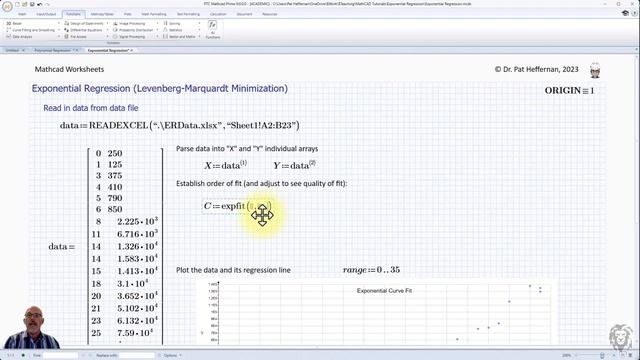Click the Undo arrow icon
This screenshot has height=360, width=640.
(x=40, y=4)
